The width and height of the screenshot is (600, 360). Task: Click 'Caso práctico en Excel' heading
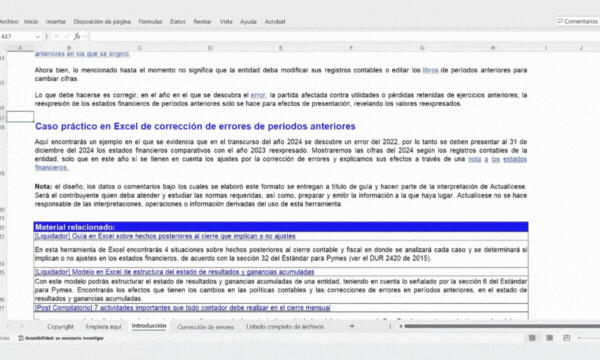click(195, 126)
